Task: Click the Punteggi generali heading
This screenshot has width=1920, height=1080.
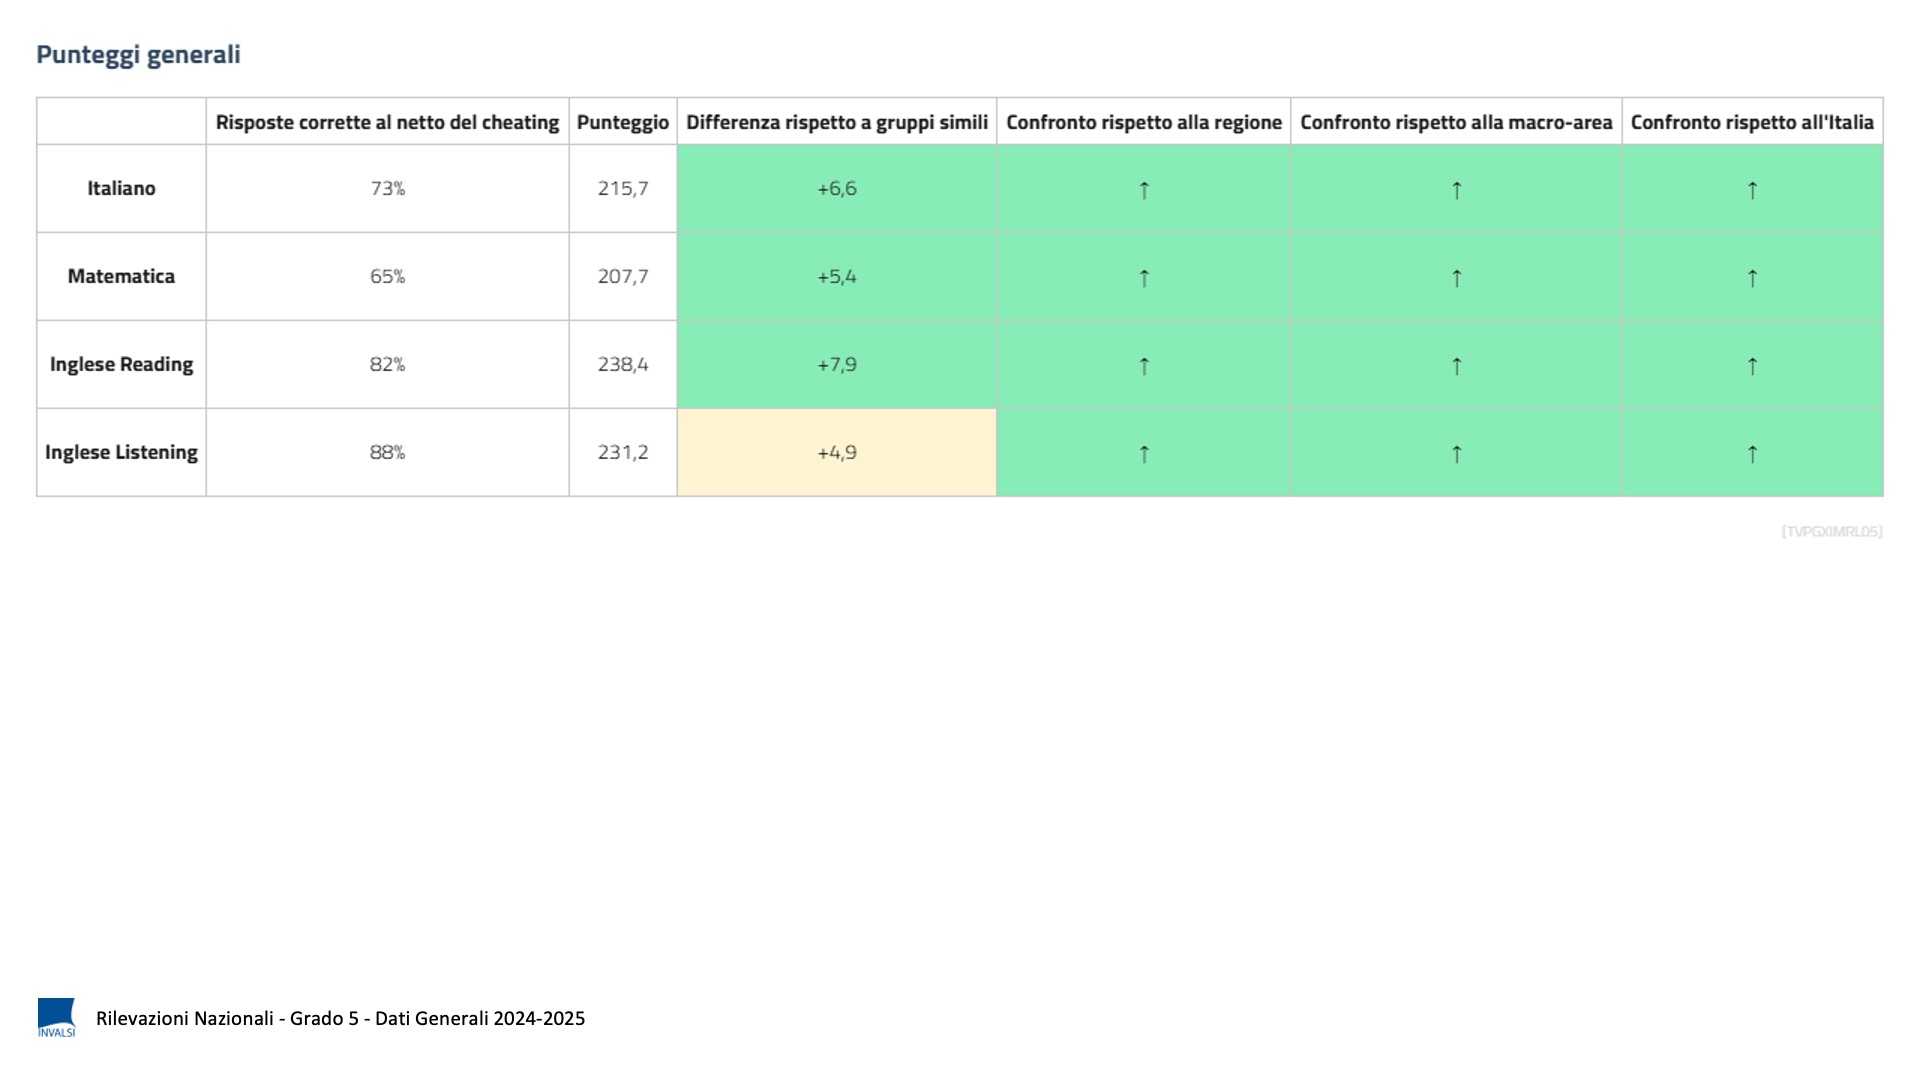Action: (138, 54)
